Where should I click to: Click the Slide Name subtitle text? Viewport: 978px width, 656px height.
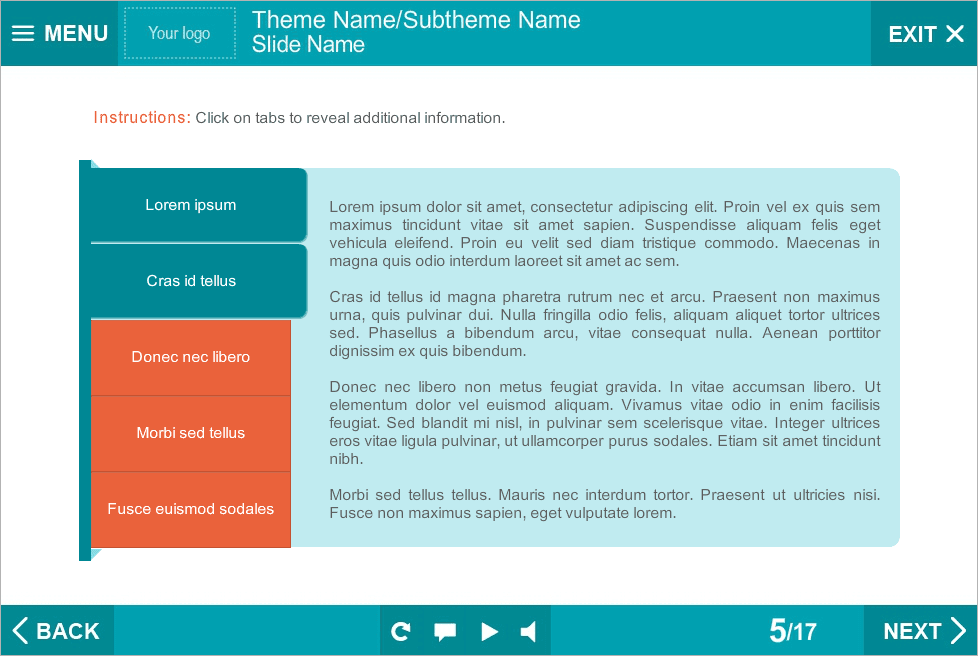pyautogui.click(x=308, y=45)
